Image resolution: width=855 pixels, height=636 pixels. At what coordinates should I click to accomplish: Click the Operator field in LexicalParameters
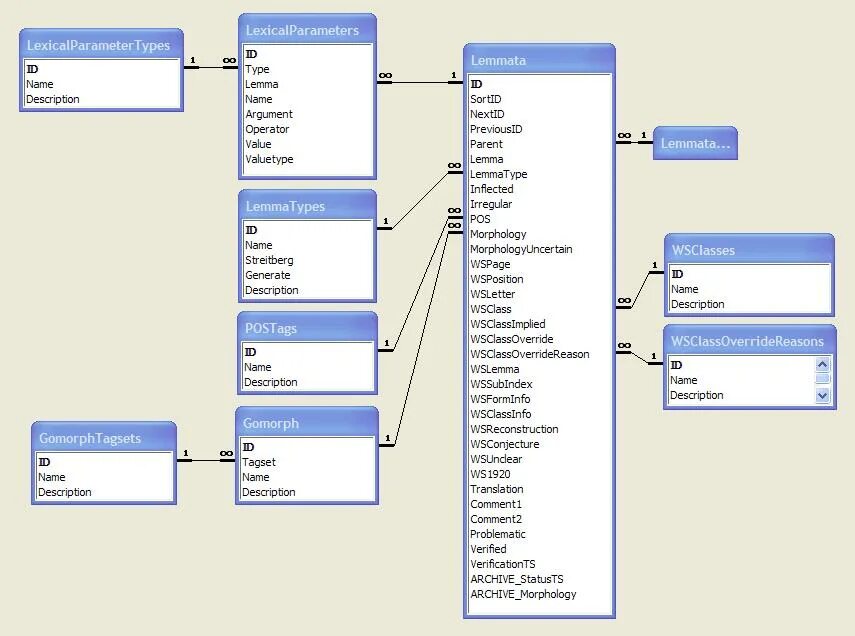pyautogui.click(x=308, y=129)
